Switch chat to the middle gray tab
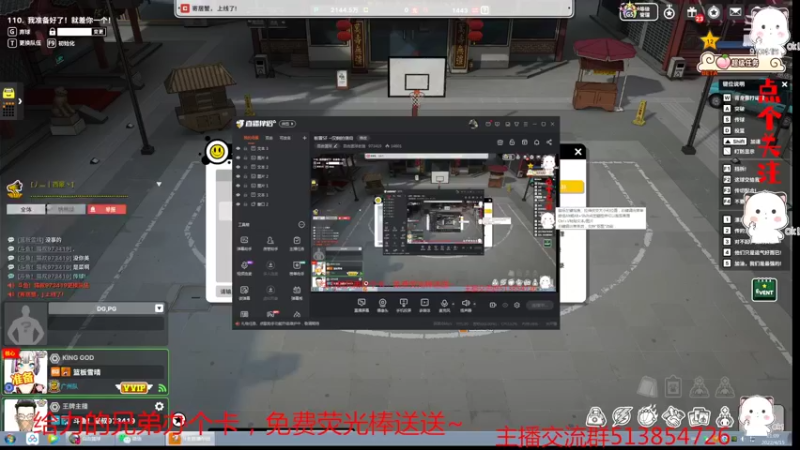800x450 pixels. click(x=66, y=209)
